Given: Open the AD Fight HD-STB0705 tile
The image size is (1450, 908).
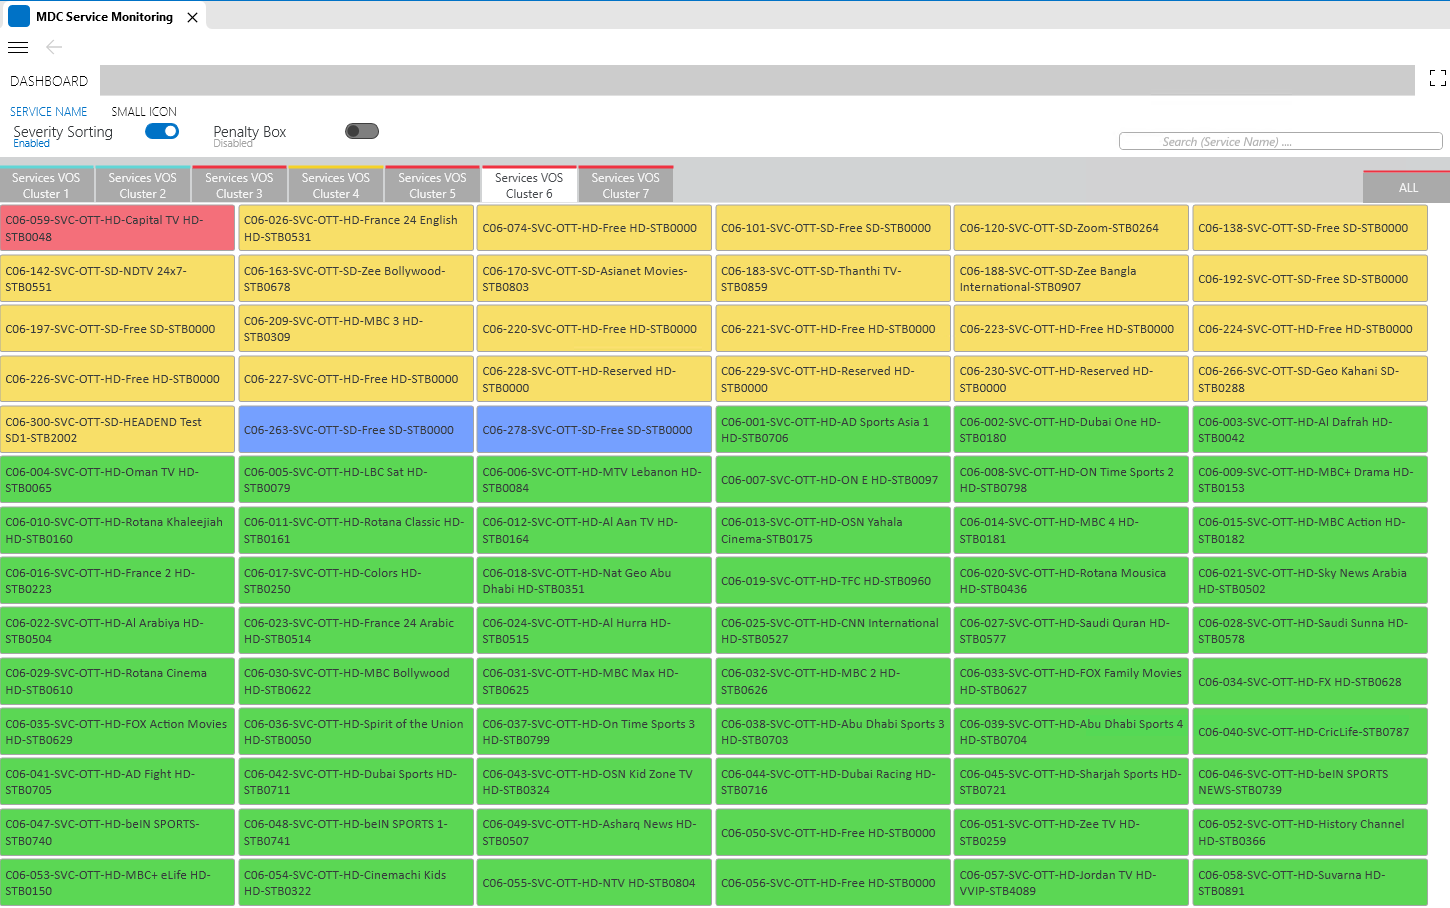Looking at the screenshot, I should click(x=118, y=782).
